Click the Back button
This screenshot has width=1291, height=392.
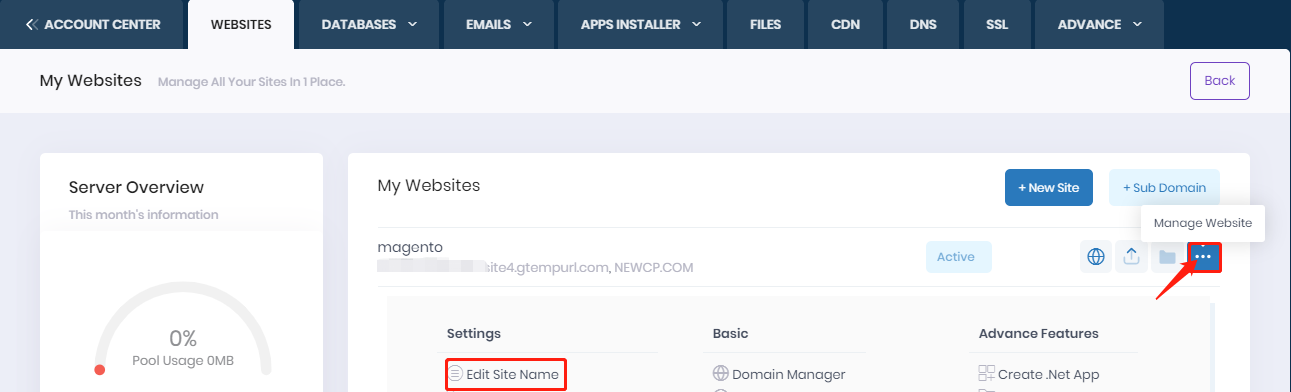[1219, 81]
